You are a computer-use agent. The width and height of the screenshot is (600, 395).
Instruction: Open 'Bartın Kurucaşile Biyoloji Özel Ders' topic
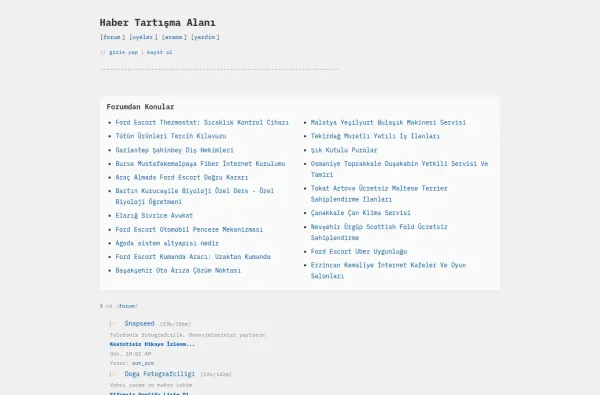[x=195, y=196]
